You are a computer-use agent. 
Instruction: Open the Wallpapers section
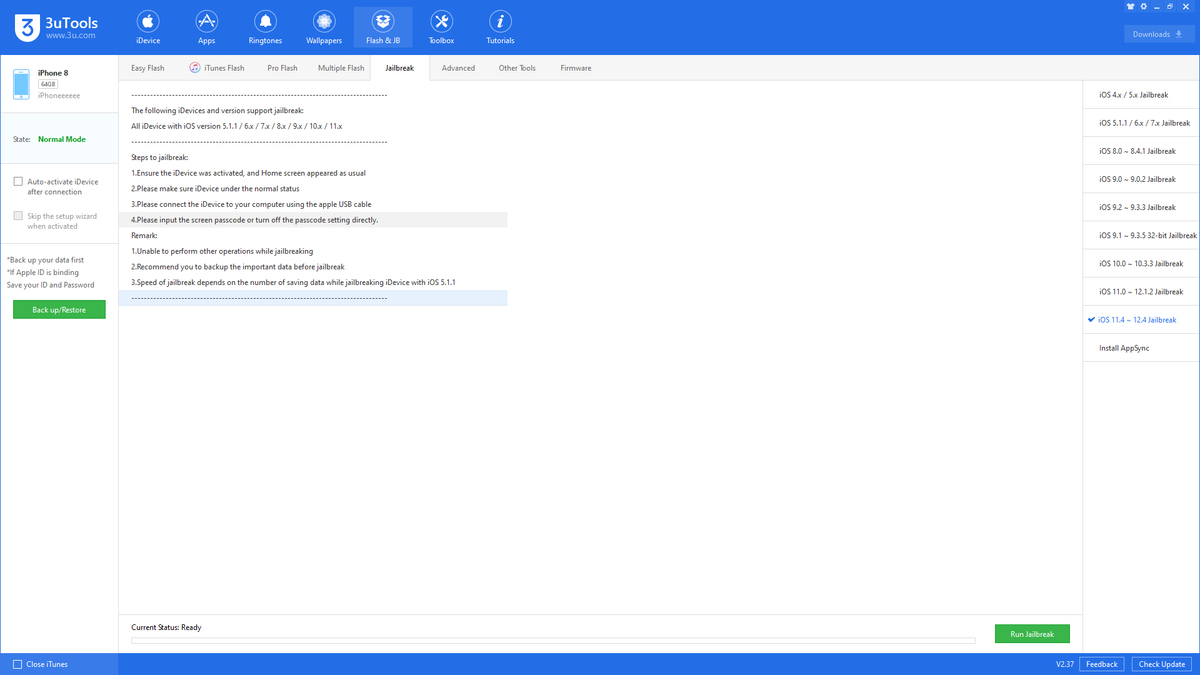click(x=324, y=27)
